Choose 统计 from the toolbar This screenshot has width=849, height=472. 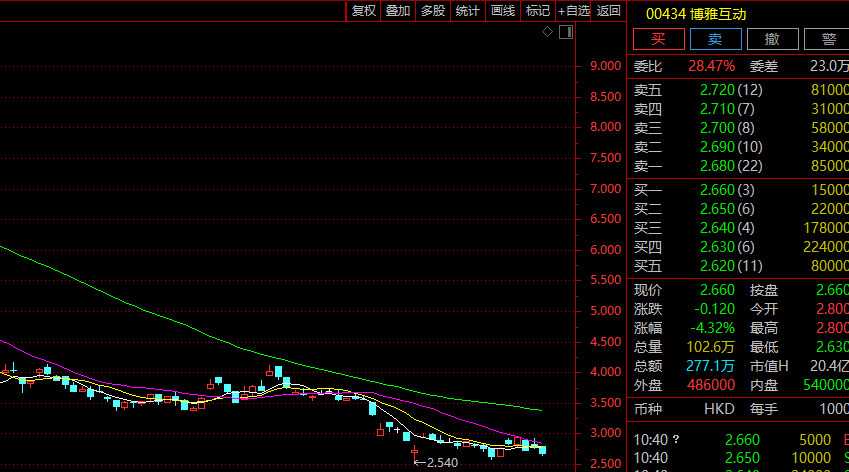pos(468,11)
